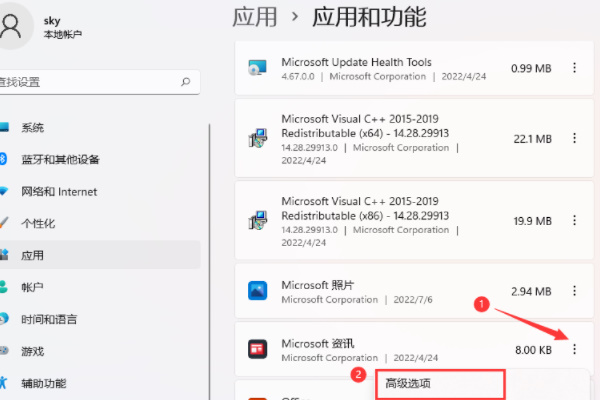Viewport: 600px width, 400px height.
Task: Click the 蓝牙和其他设备 Bluetooth icon
Action: 4,159
